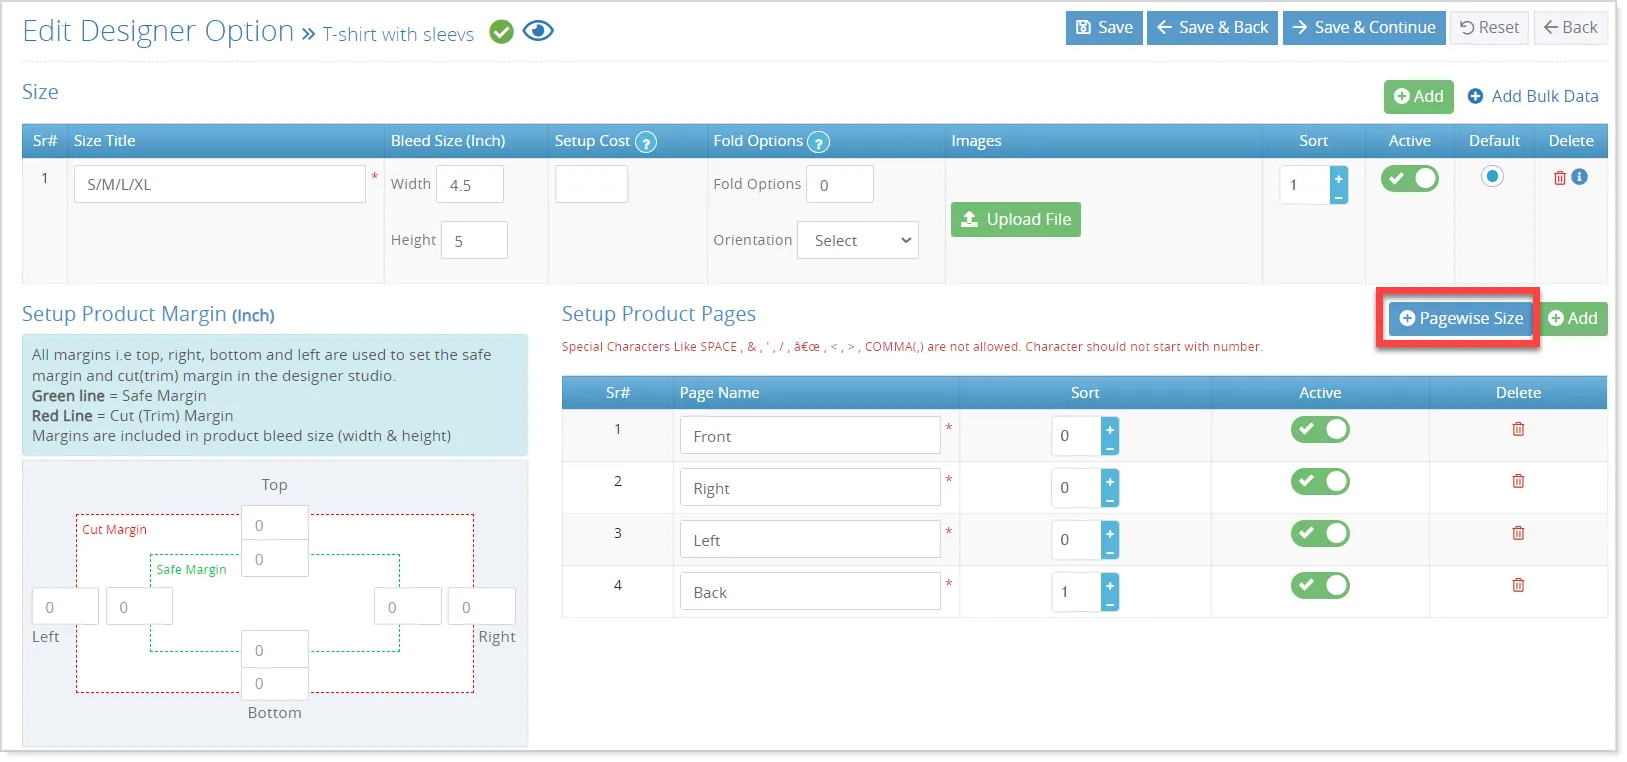Click the green active status checkmark icon
Viewport: 1627px width, 762px height.
tap(501, 32)
